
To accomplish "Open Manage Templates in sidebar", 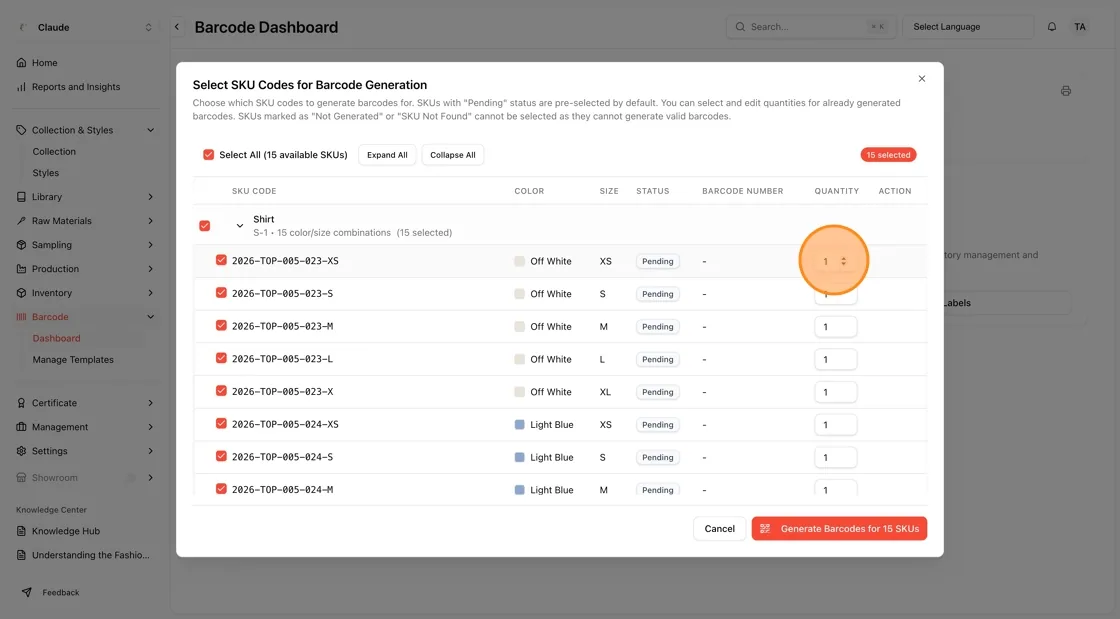I will click(x=73, y=360).
